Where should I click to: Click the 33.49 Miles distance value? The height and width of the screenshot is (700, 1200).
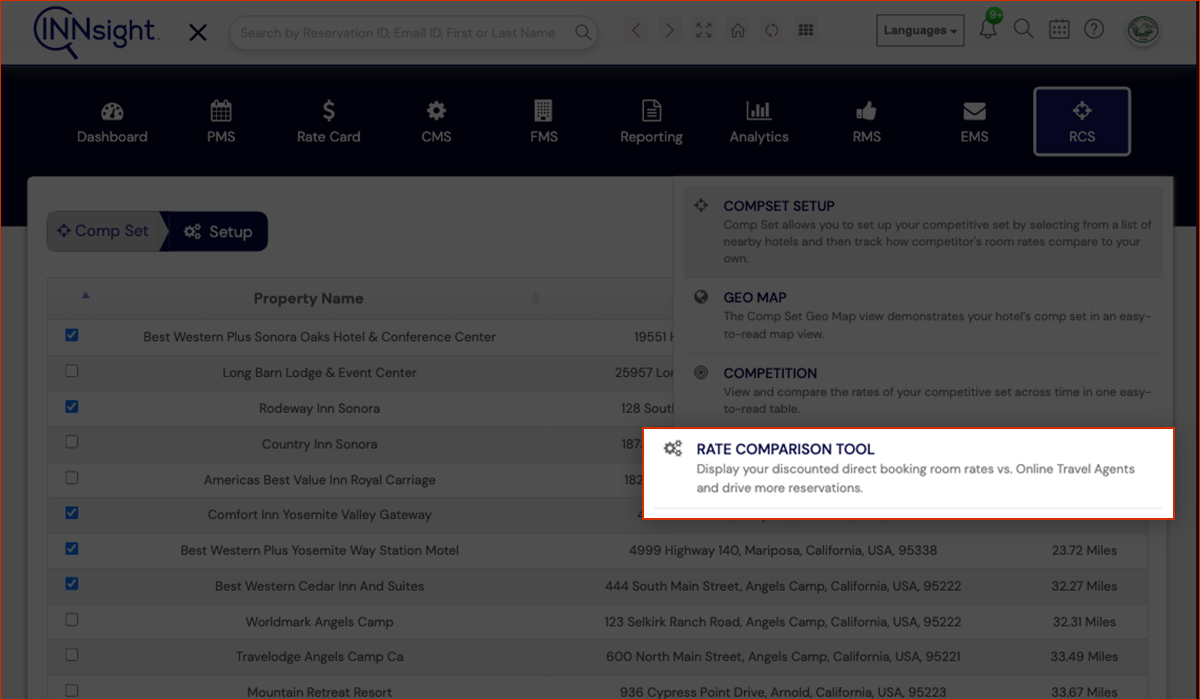1085,657
